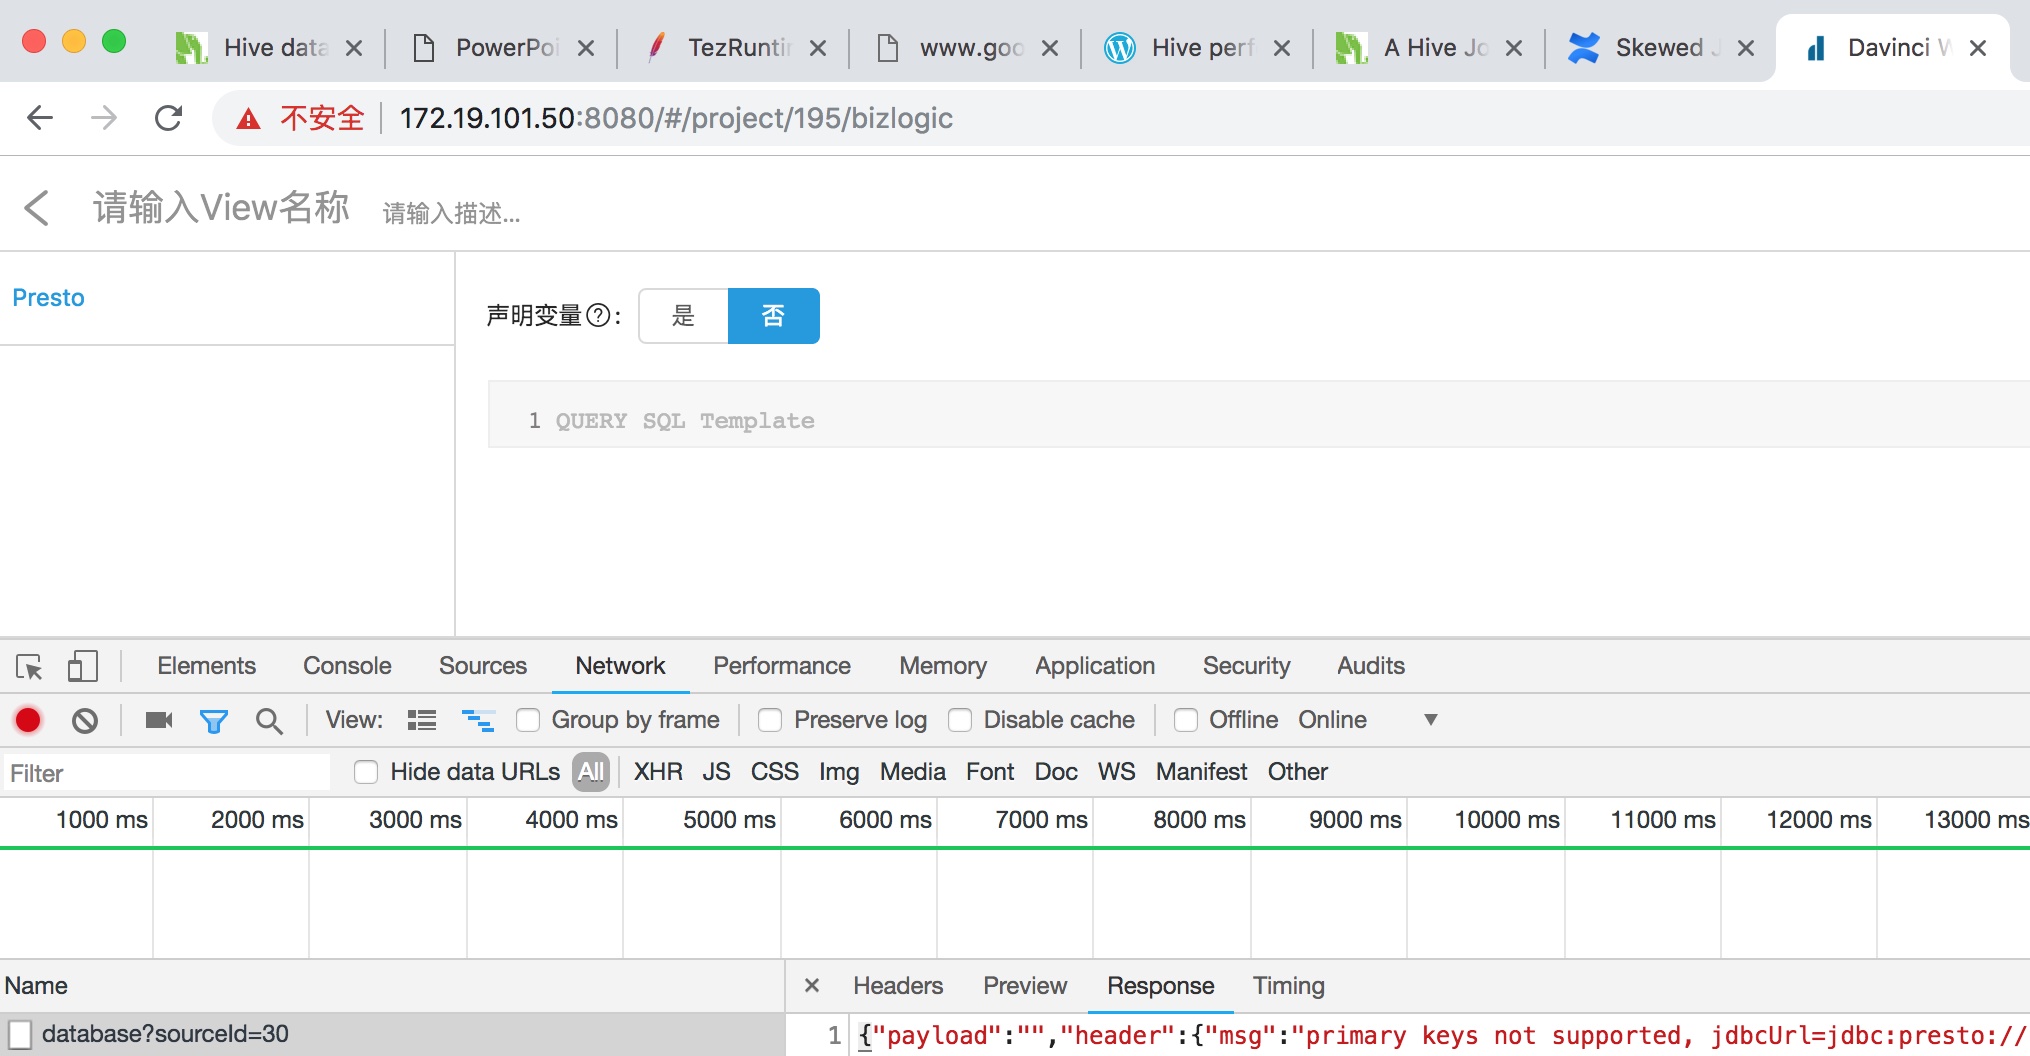Toggle the device toolbar icon
The image size is (2030, 1056).
tap(82, 666)
